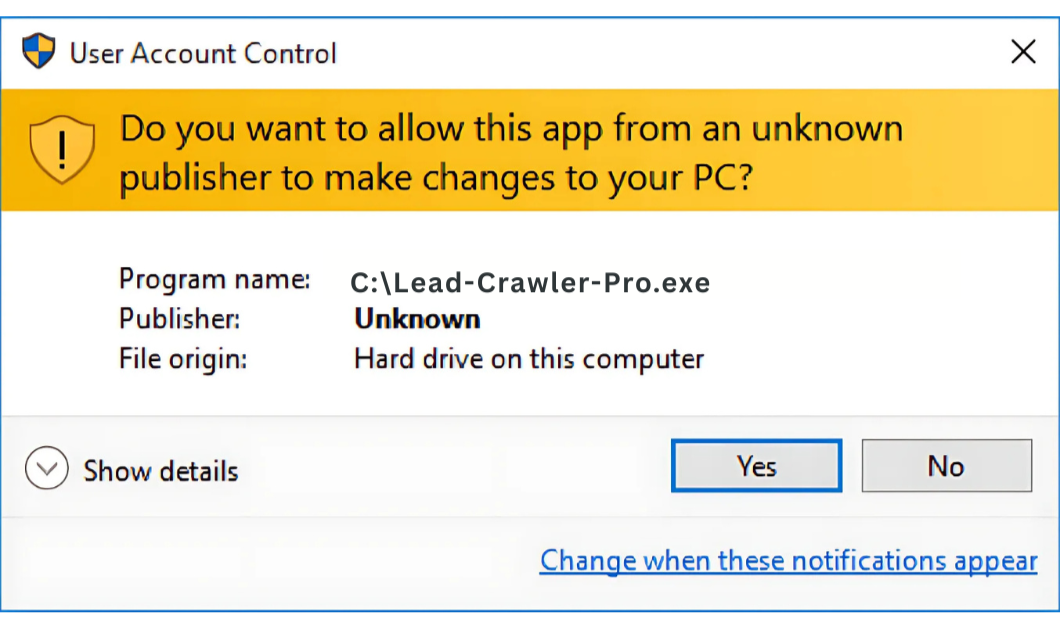Click the program path C:\Lead-Crawler-Pro.exe

tap(530, 283)
